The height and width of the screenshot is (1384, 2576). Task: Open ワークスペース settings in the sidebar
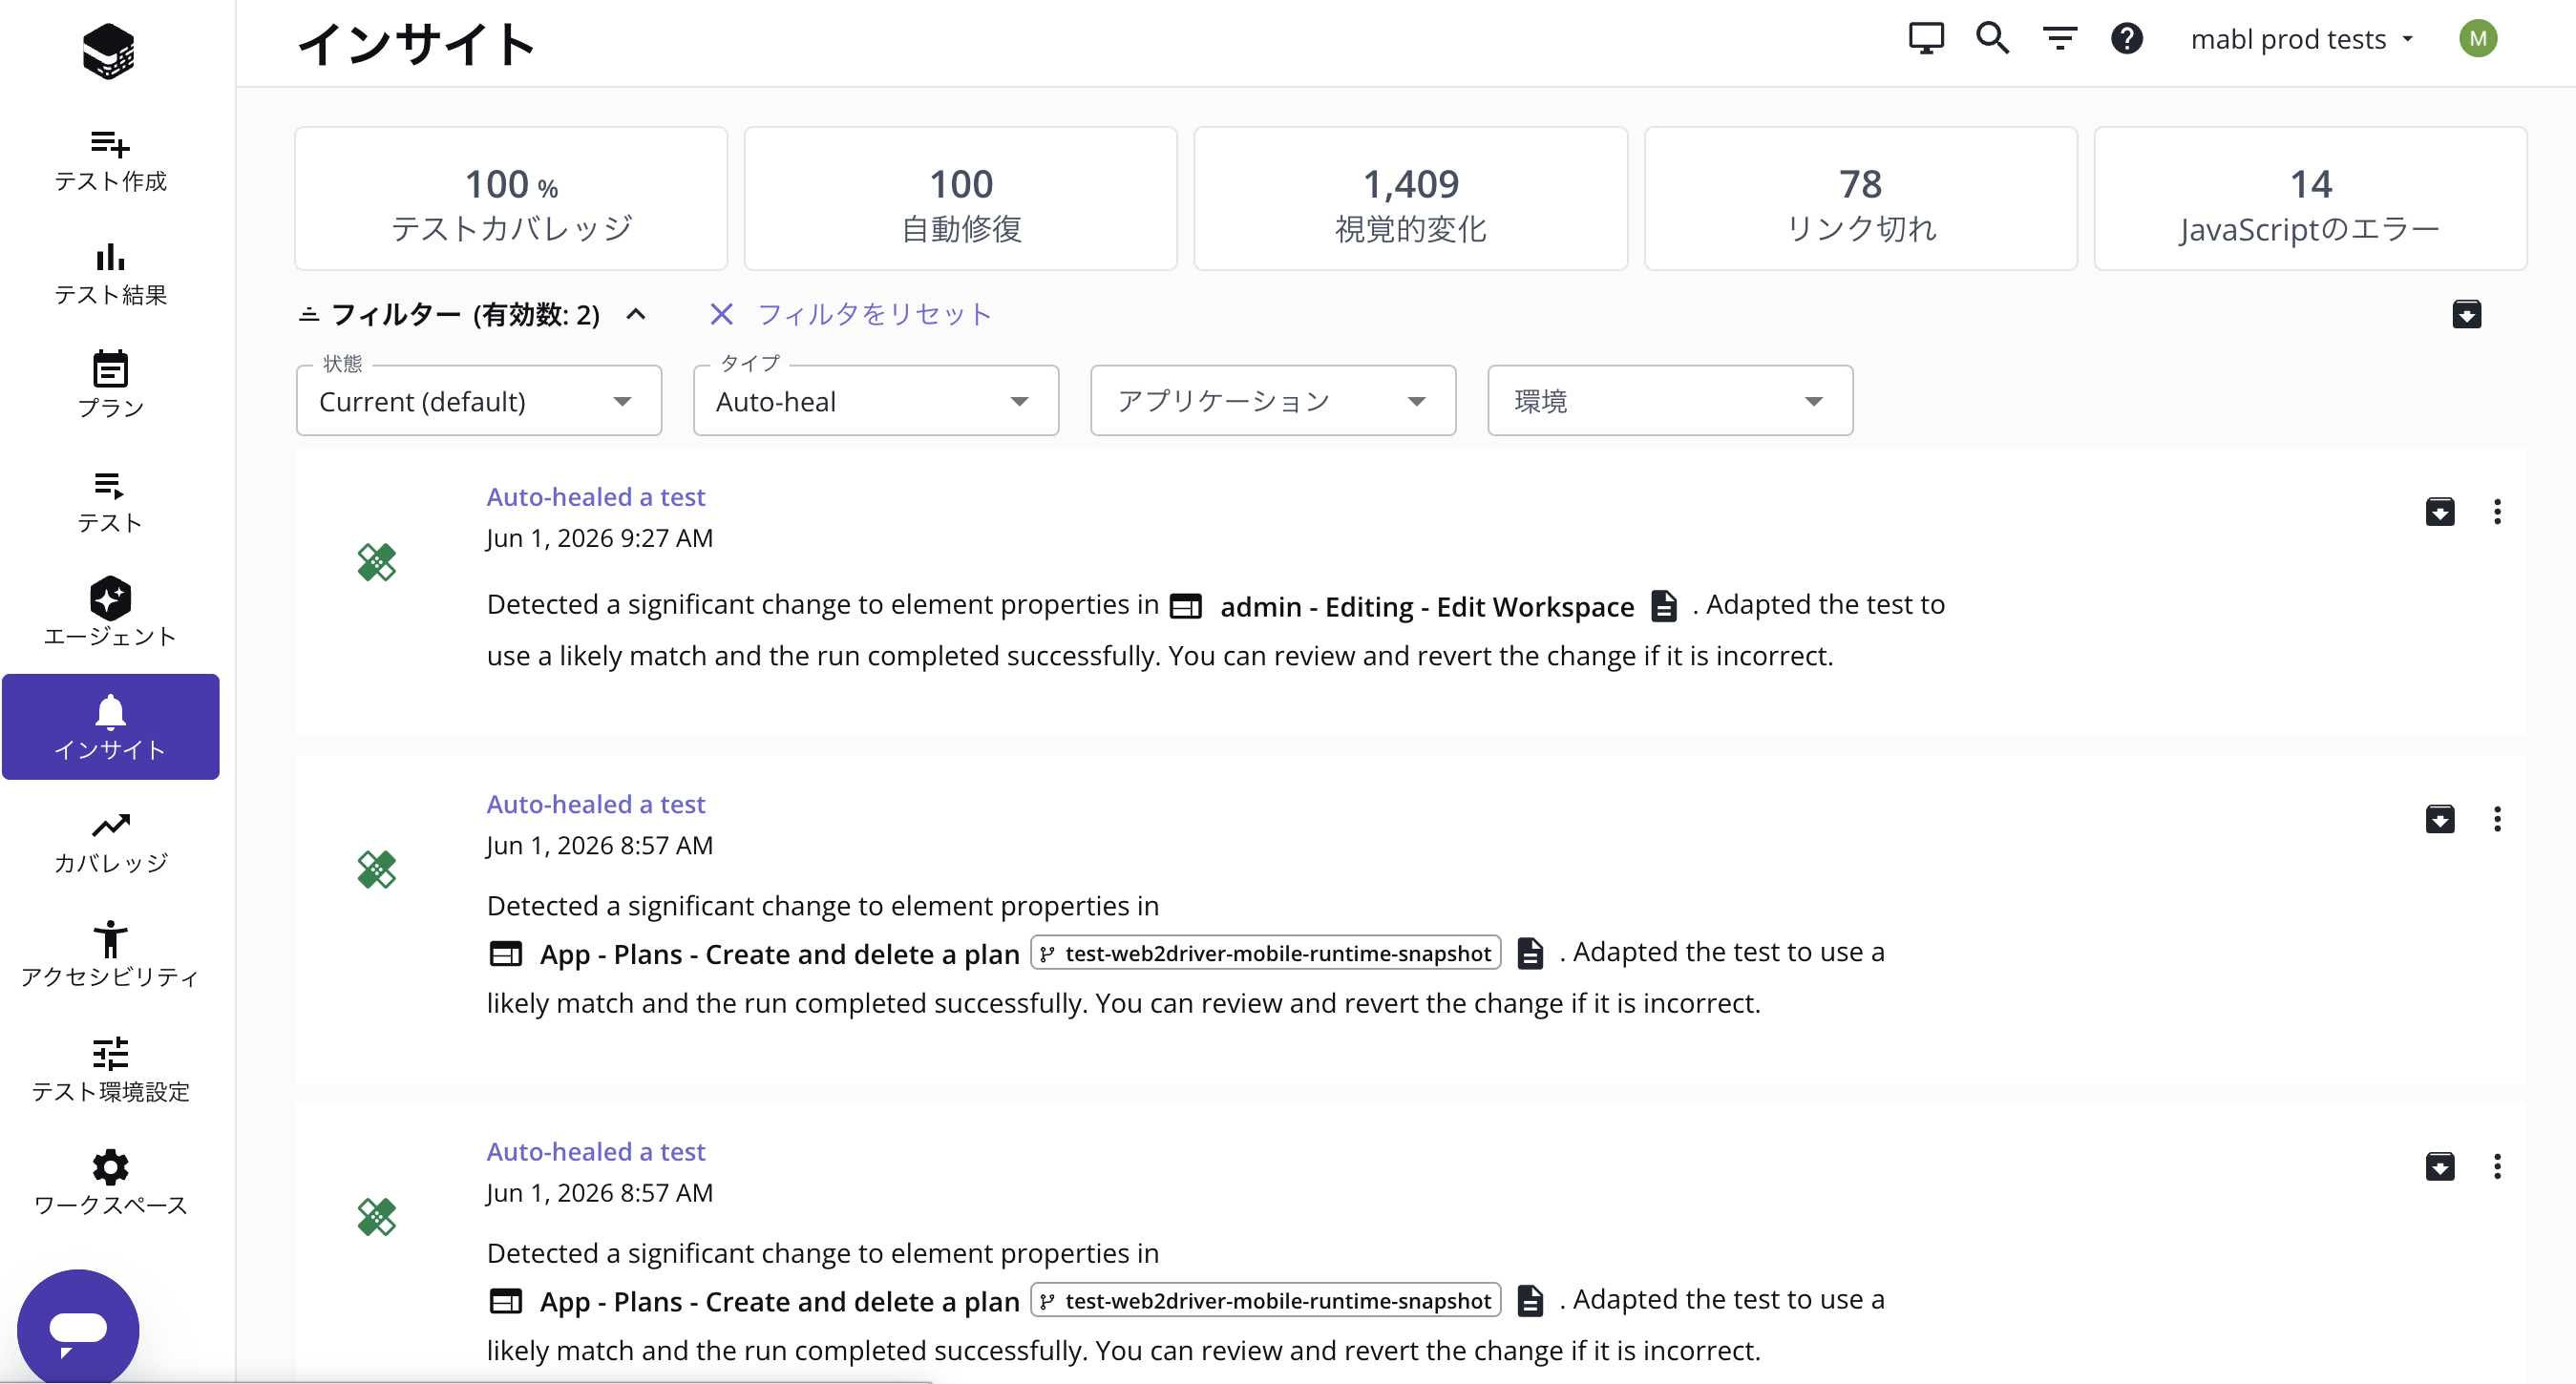(110, 1183)
